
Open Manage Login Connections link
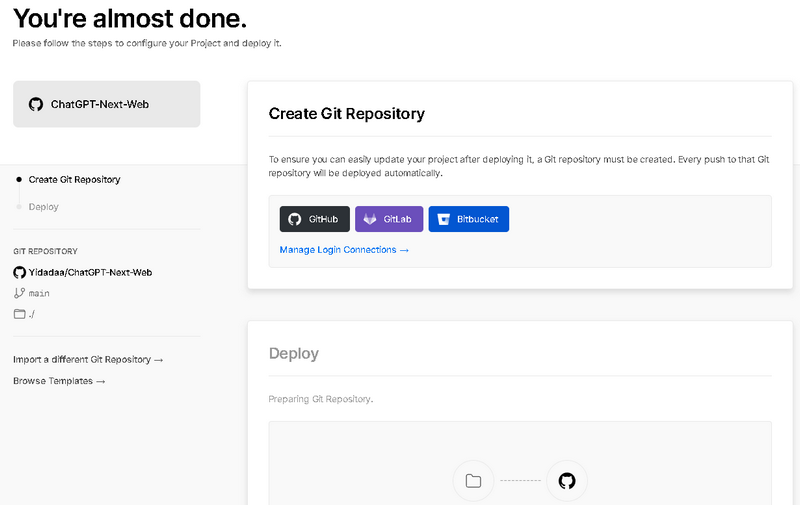(x=344, y=249)
